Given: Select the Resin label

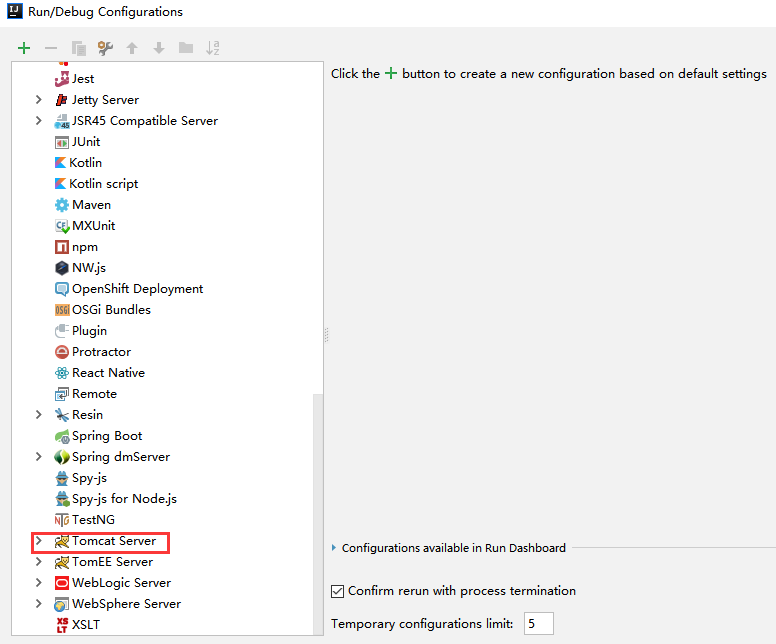Looking at the screenshot, I should (x=88, y=415).
